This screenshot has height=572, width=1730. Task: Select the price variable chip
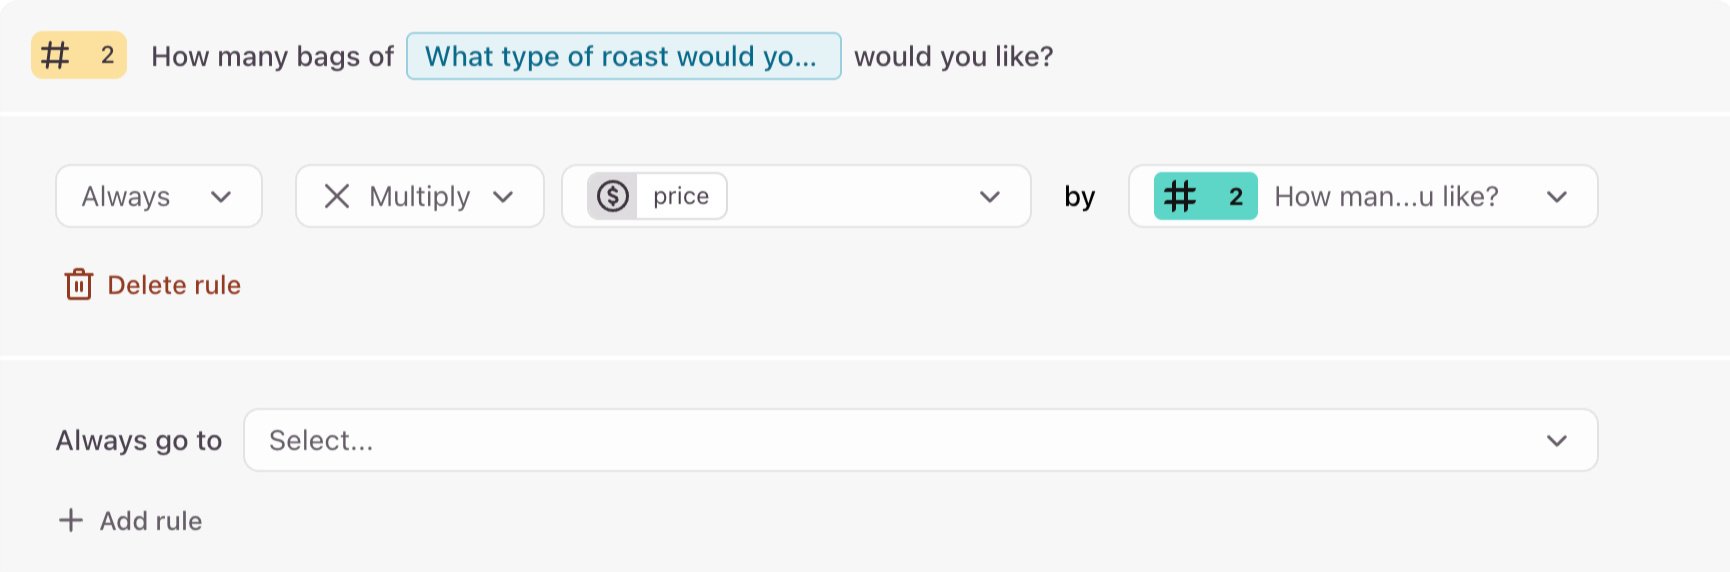681,196
